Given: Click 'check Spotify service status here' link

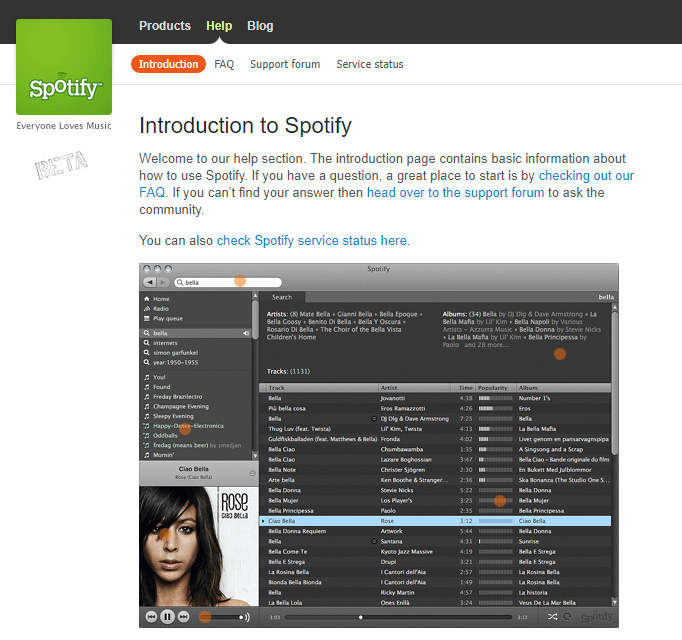Looking at the screenshot, I should pyautogui.click(x=312, y=241).
